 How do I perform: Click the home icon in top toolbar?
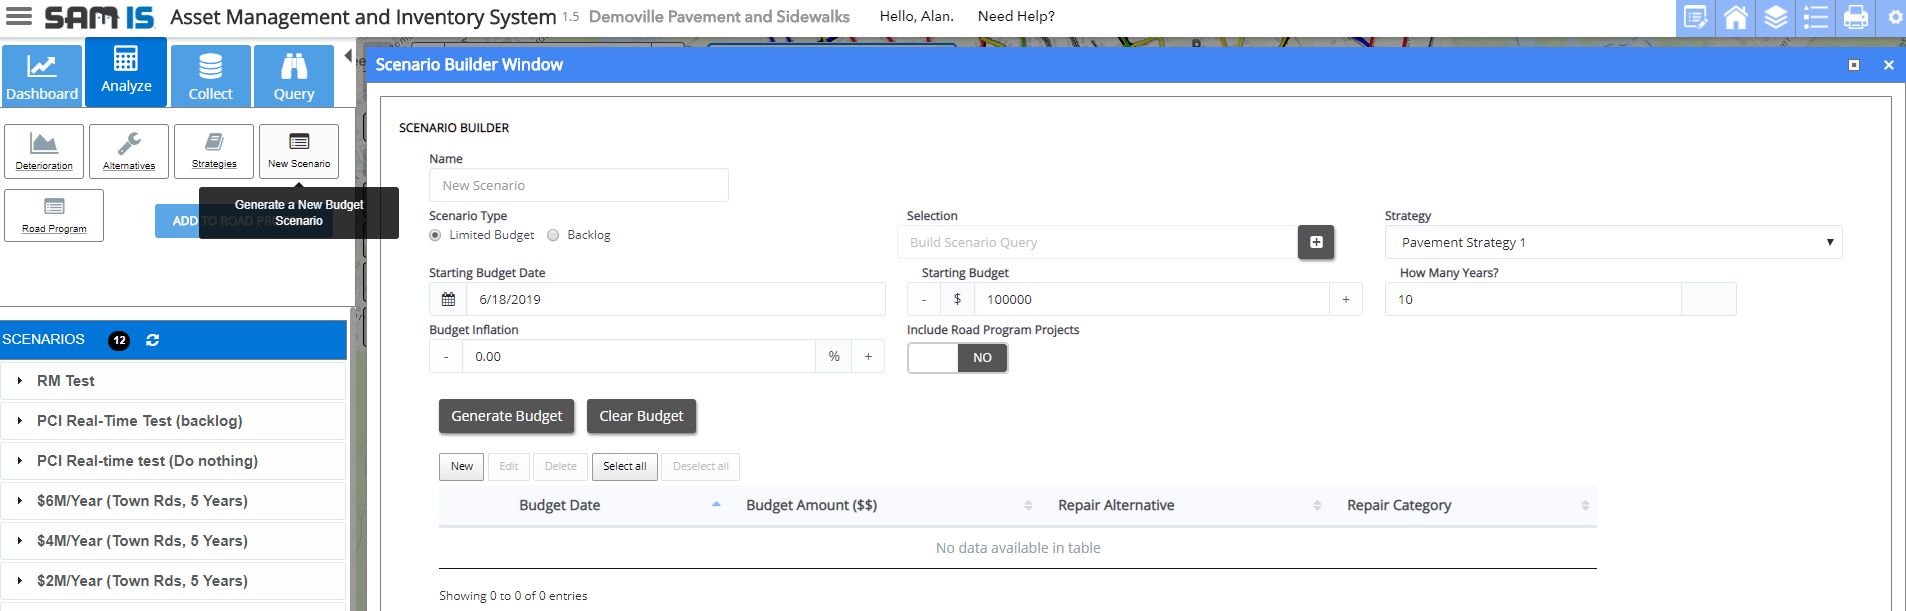1736,18
